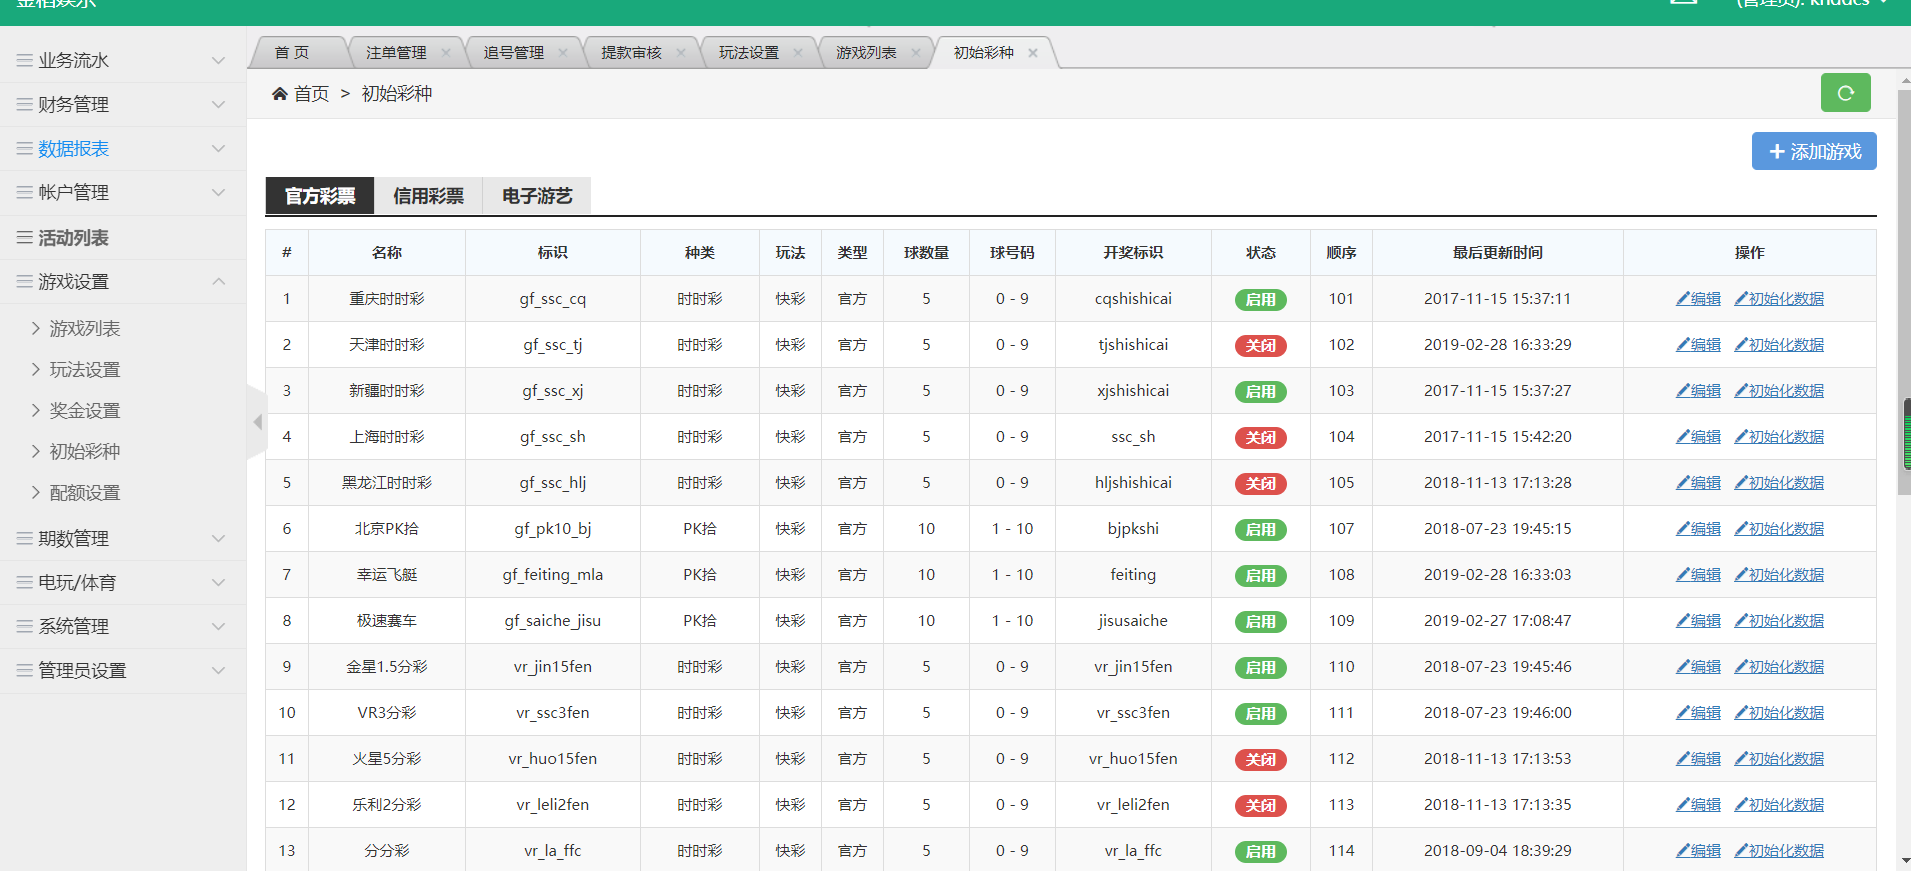Click the home icon in breadcrumb
This screenshot has width=1911, height=871.
tap(280, 94)
